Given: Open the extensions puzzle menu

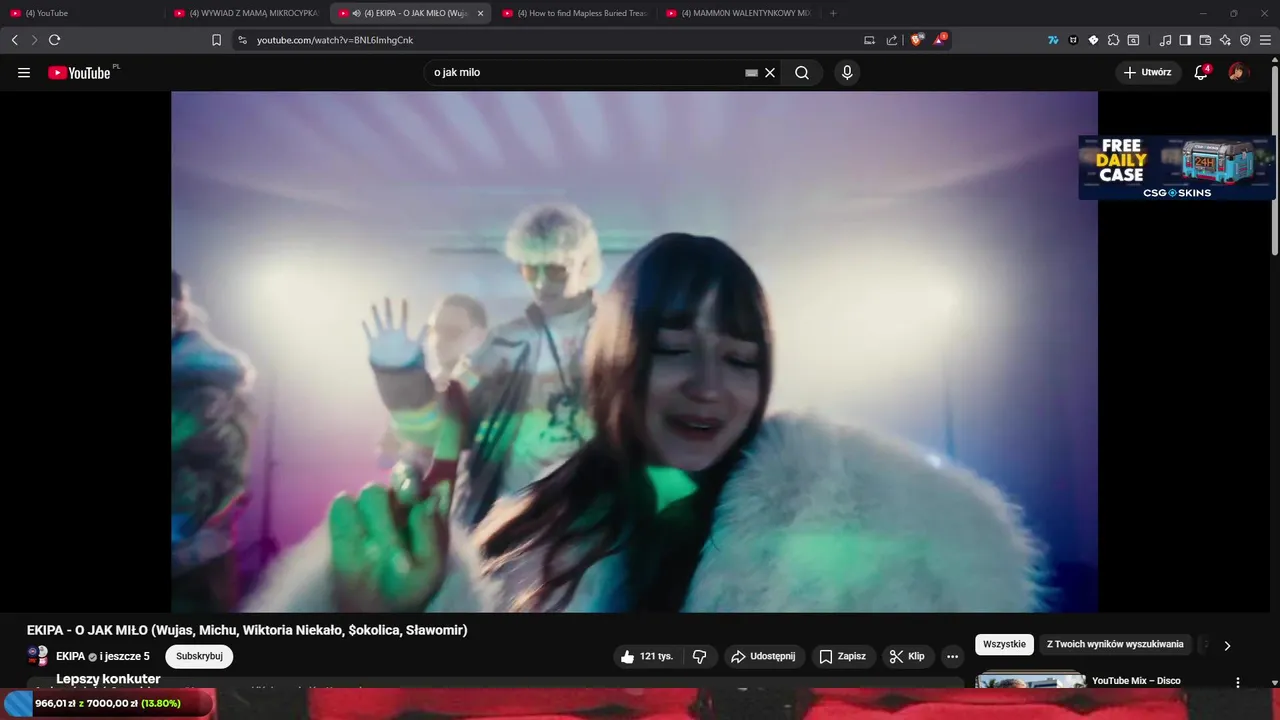Looking at the screenshot, I should [x=1113, y=40].
